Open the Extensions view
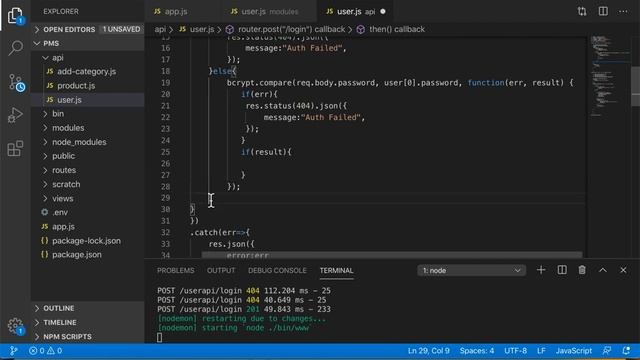The height and width of the screenshot is (360, 640). pyautogui.click(x=15, y=149)
